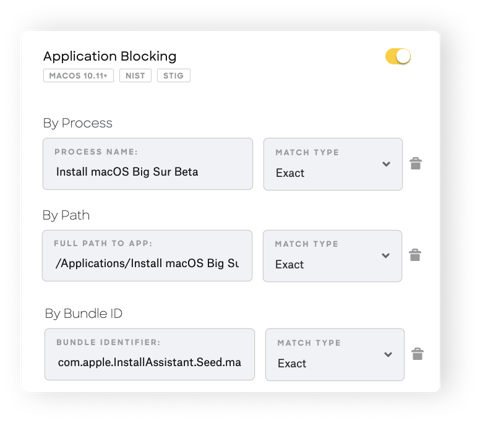Remove the By Path rule using trash icon
This screenshot has height=423, width=480.
click(415, 255)
